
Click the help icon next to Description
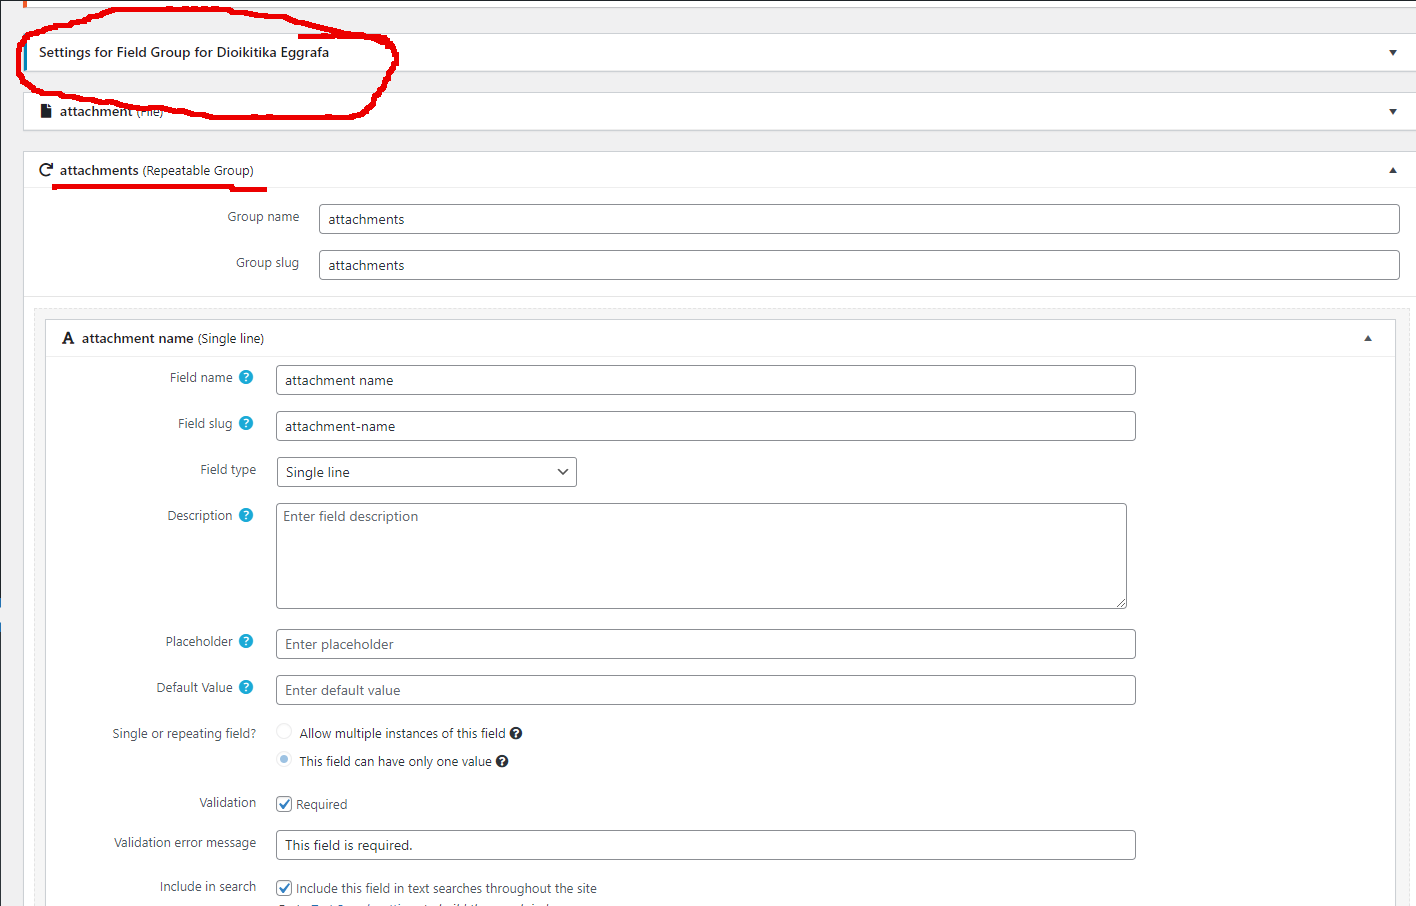246,515
